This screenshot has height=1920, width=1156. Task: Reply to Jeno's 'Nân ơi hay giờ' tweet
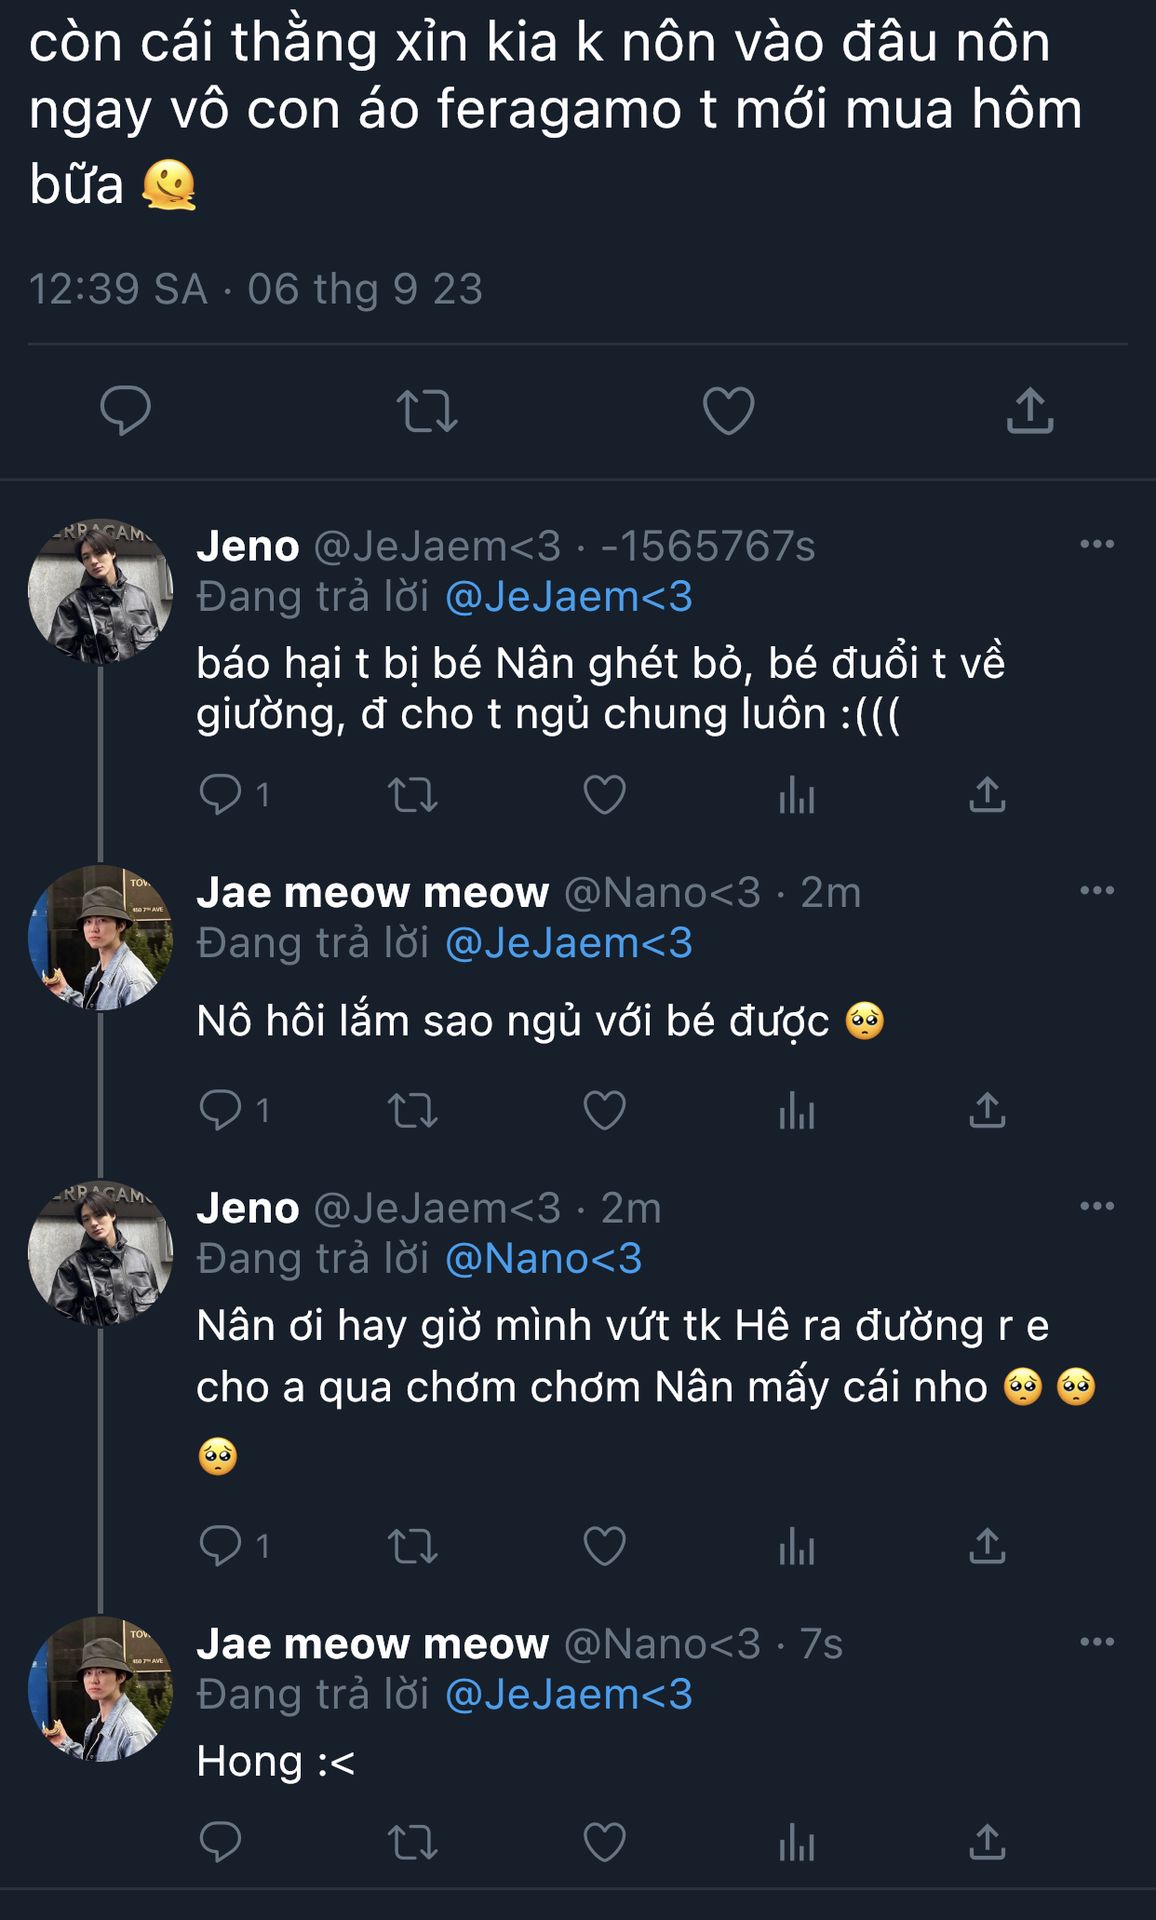coord(221,1546)
